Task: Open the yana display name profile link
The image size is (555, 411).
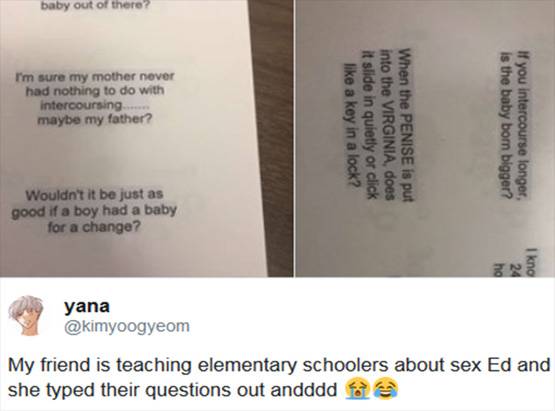Action: coord(87,306)
